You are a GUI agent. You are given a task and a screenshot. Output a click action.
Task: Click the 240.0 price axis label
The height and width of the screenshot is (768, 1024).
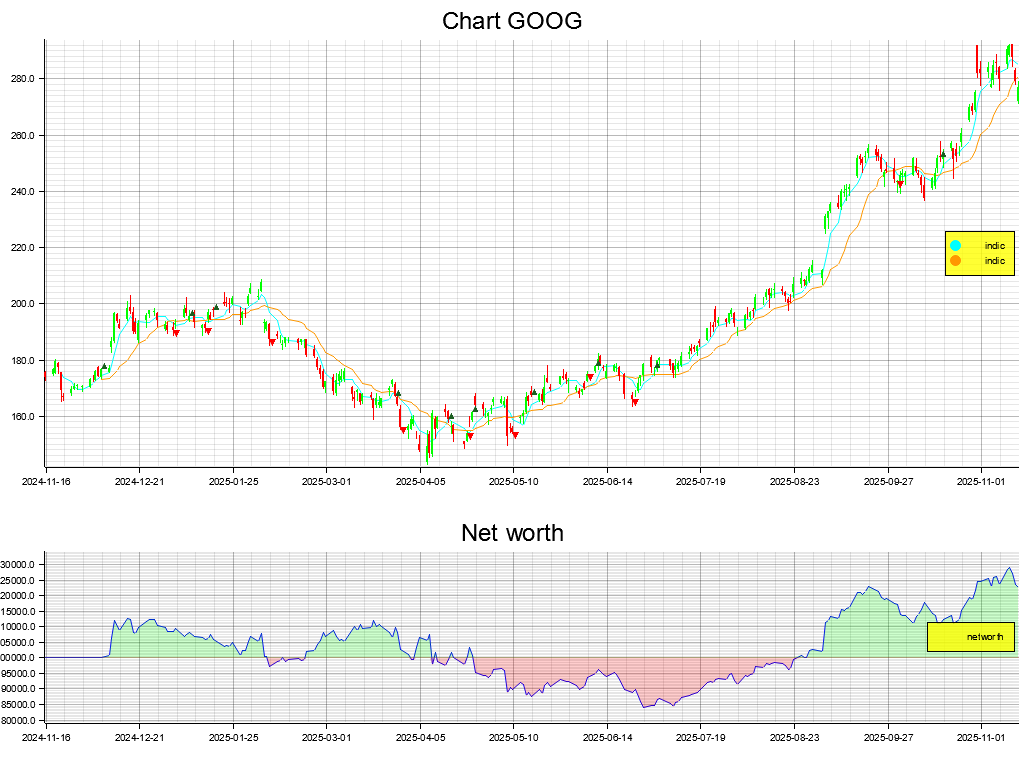click(x=24, y=192)
